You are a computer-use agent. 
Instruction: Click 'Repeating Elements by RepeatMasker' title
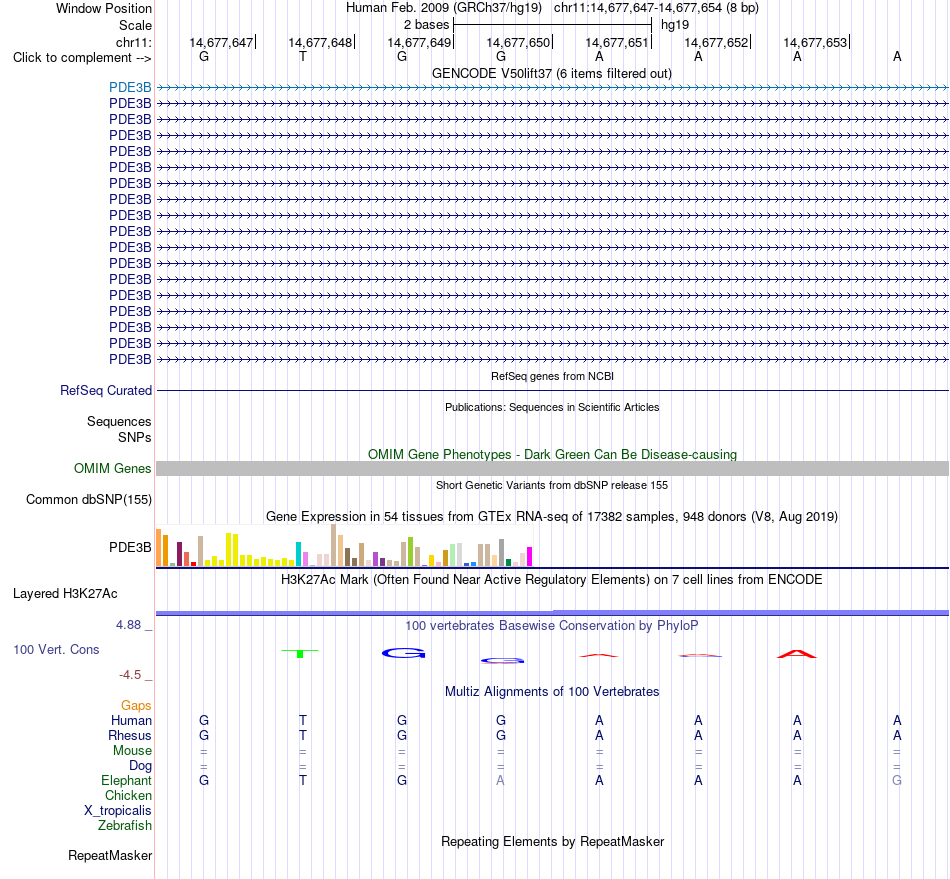[553, 841]
